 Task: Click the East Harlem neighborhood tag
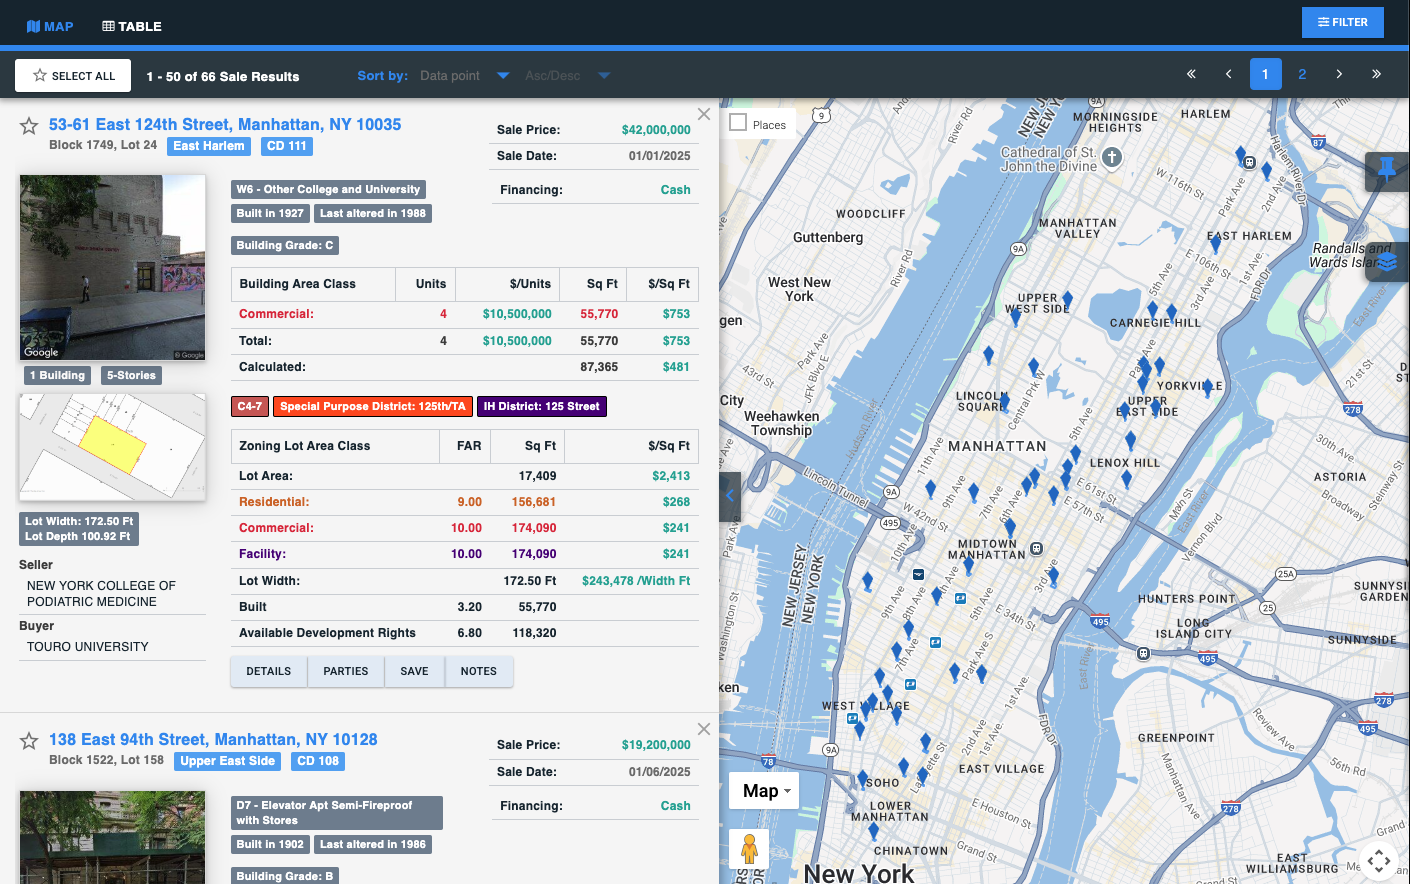pyautogui.click(x=208, y=146)
